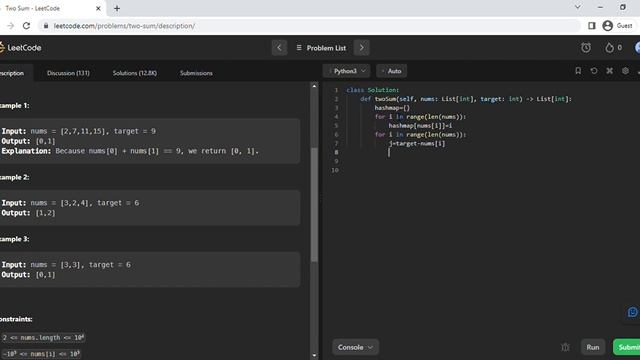
Task: Go forward in browser
Action: tap(10, 26)
